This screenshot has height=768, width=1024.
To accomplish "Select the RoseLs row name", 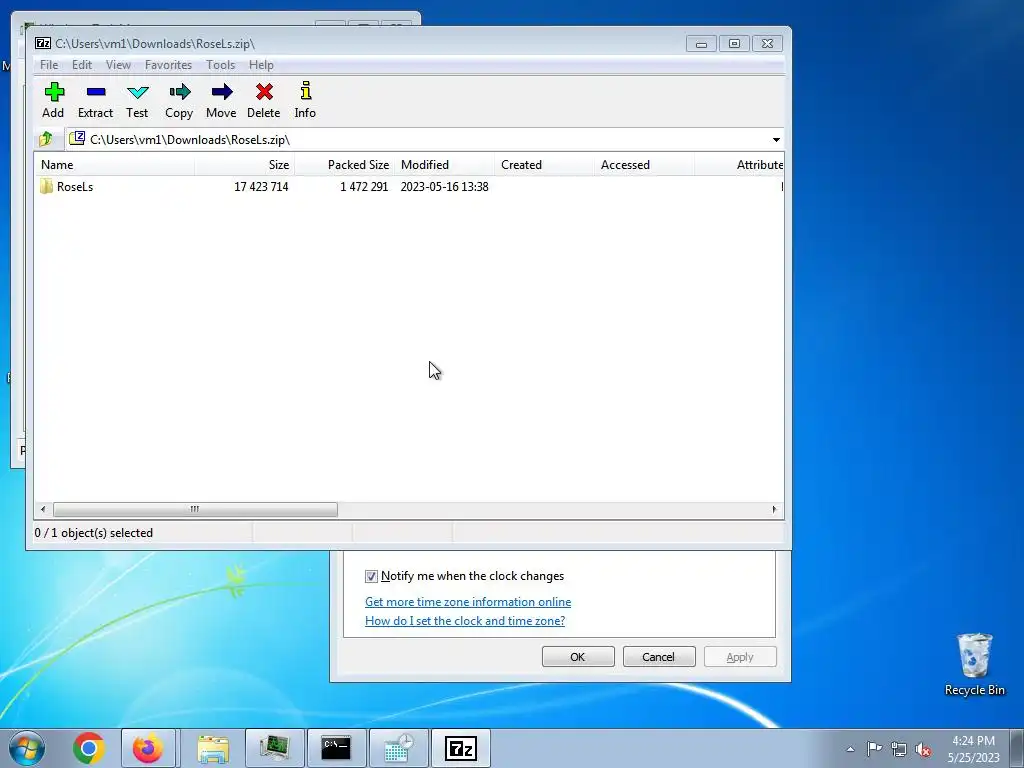I will (75, 187).
